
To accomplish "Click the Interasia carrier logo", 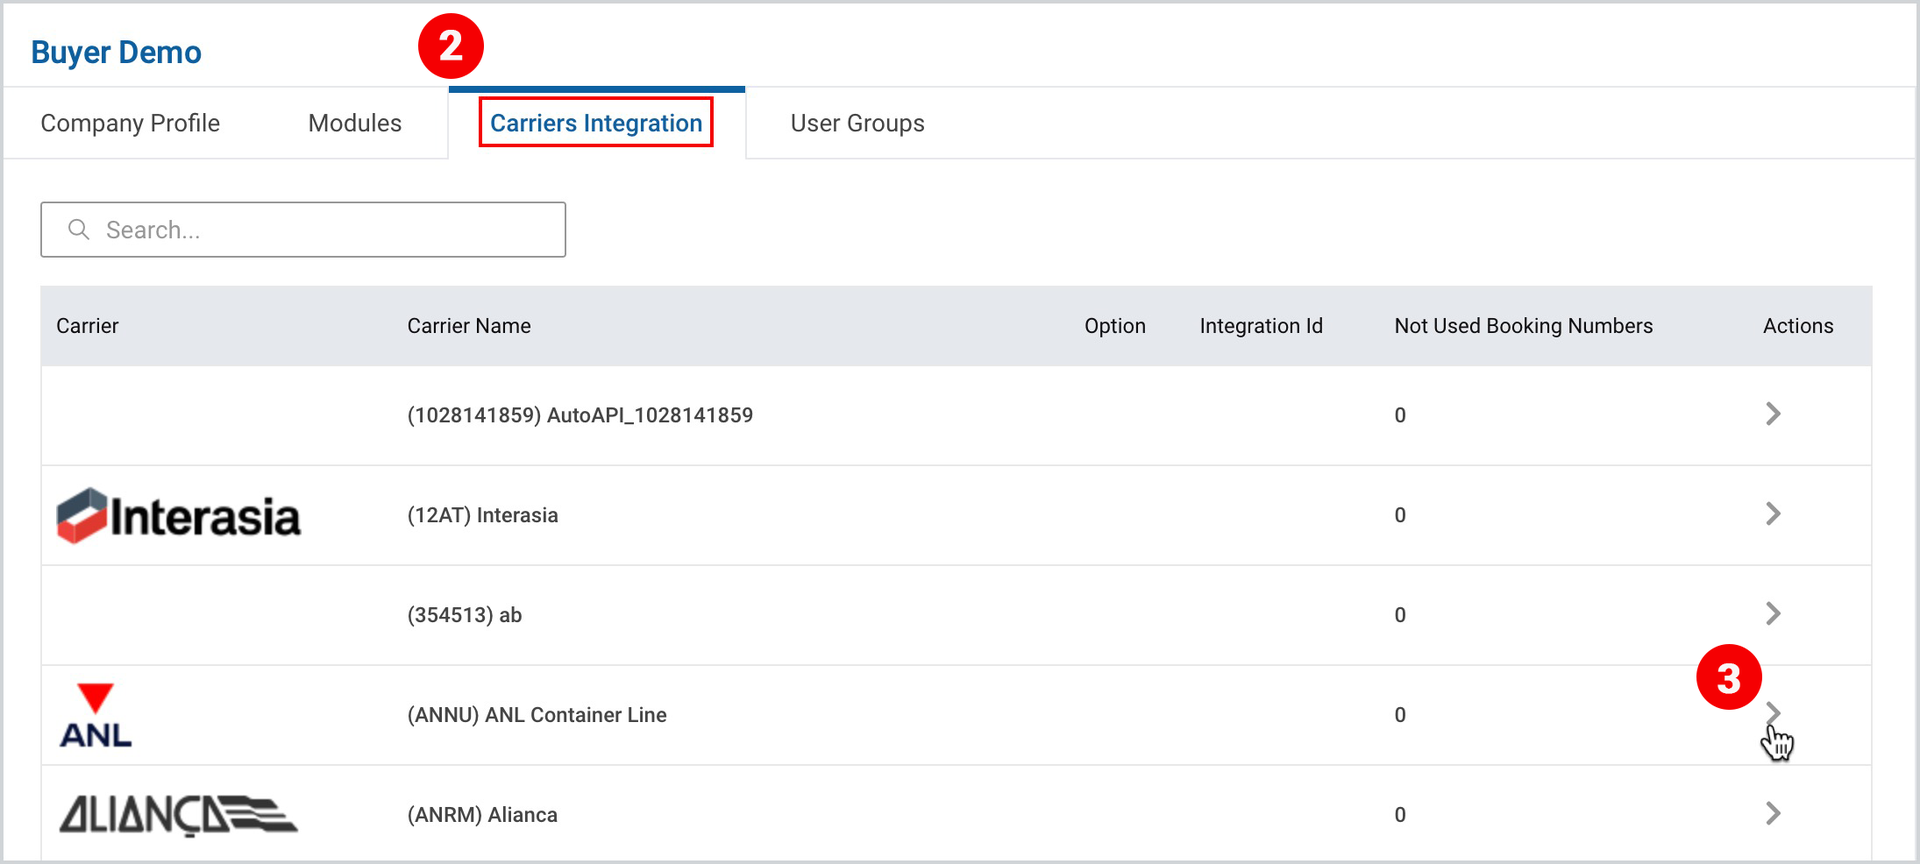I will 178,516.
